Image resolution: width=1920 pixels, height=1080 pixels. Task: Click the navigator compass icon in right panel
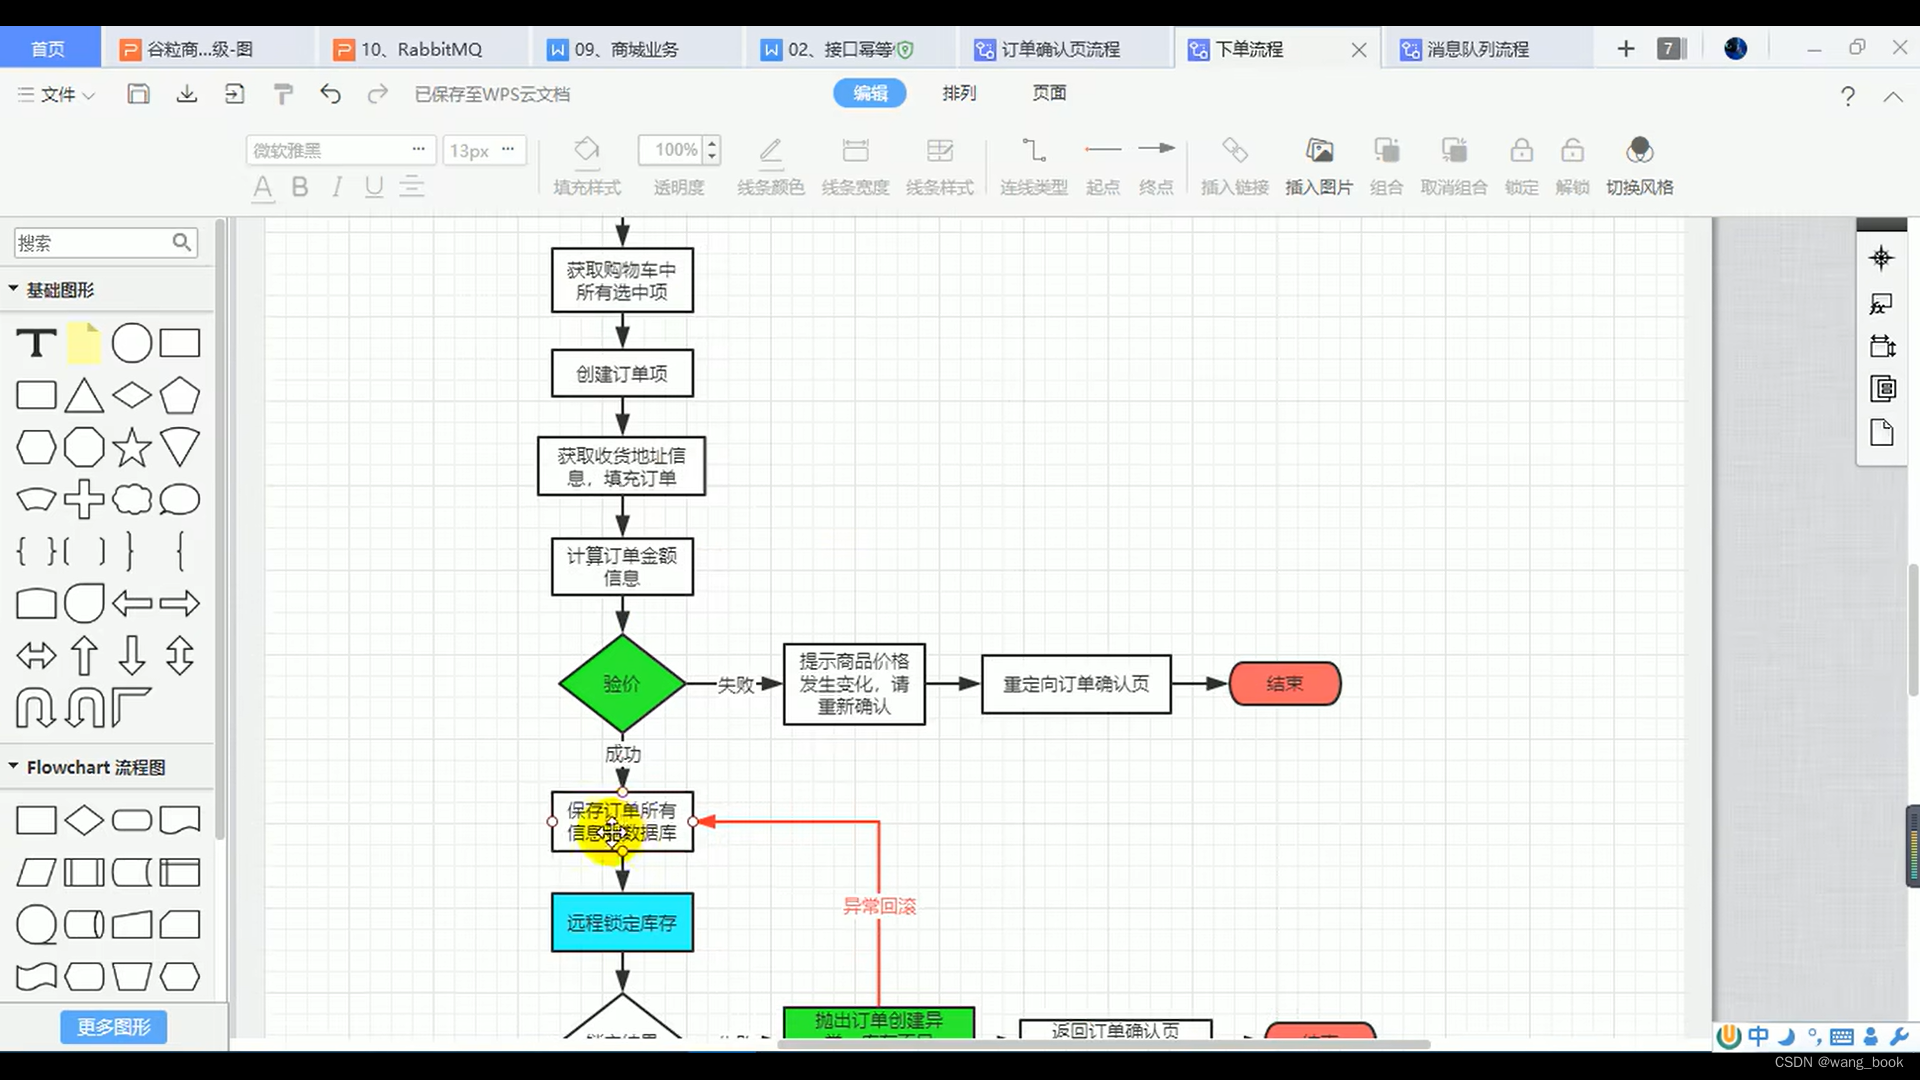pos(1881,258)
